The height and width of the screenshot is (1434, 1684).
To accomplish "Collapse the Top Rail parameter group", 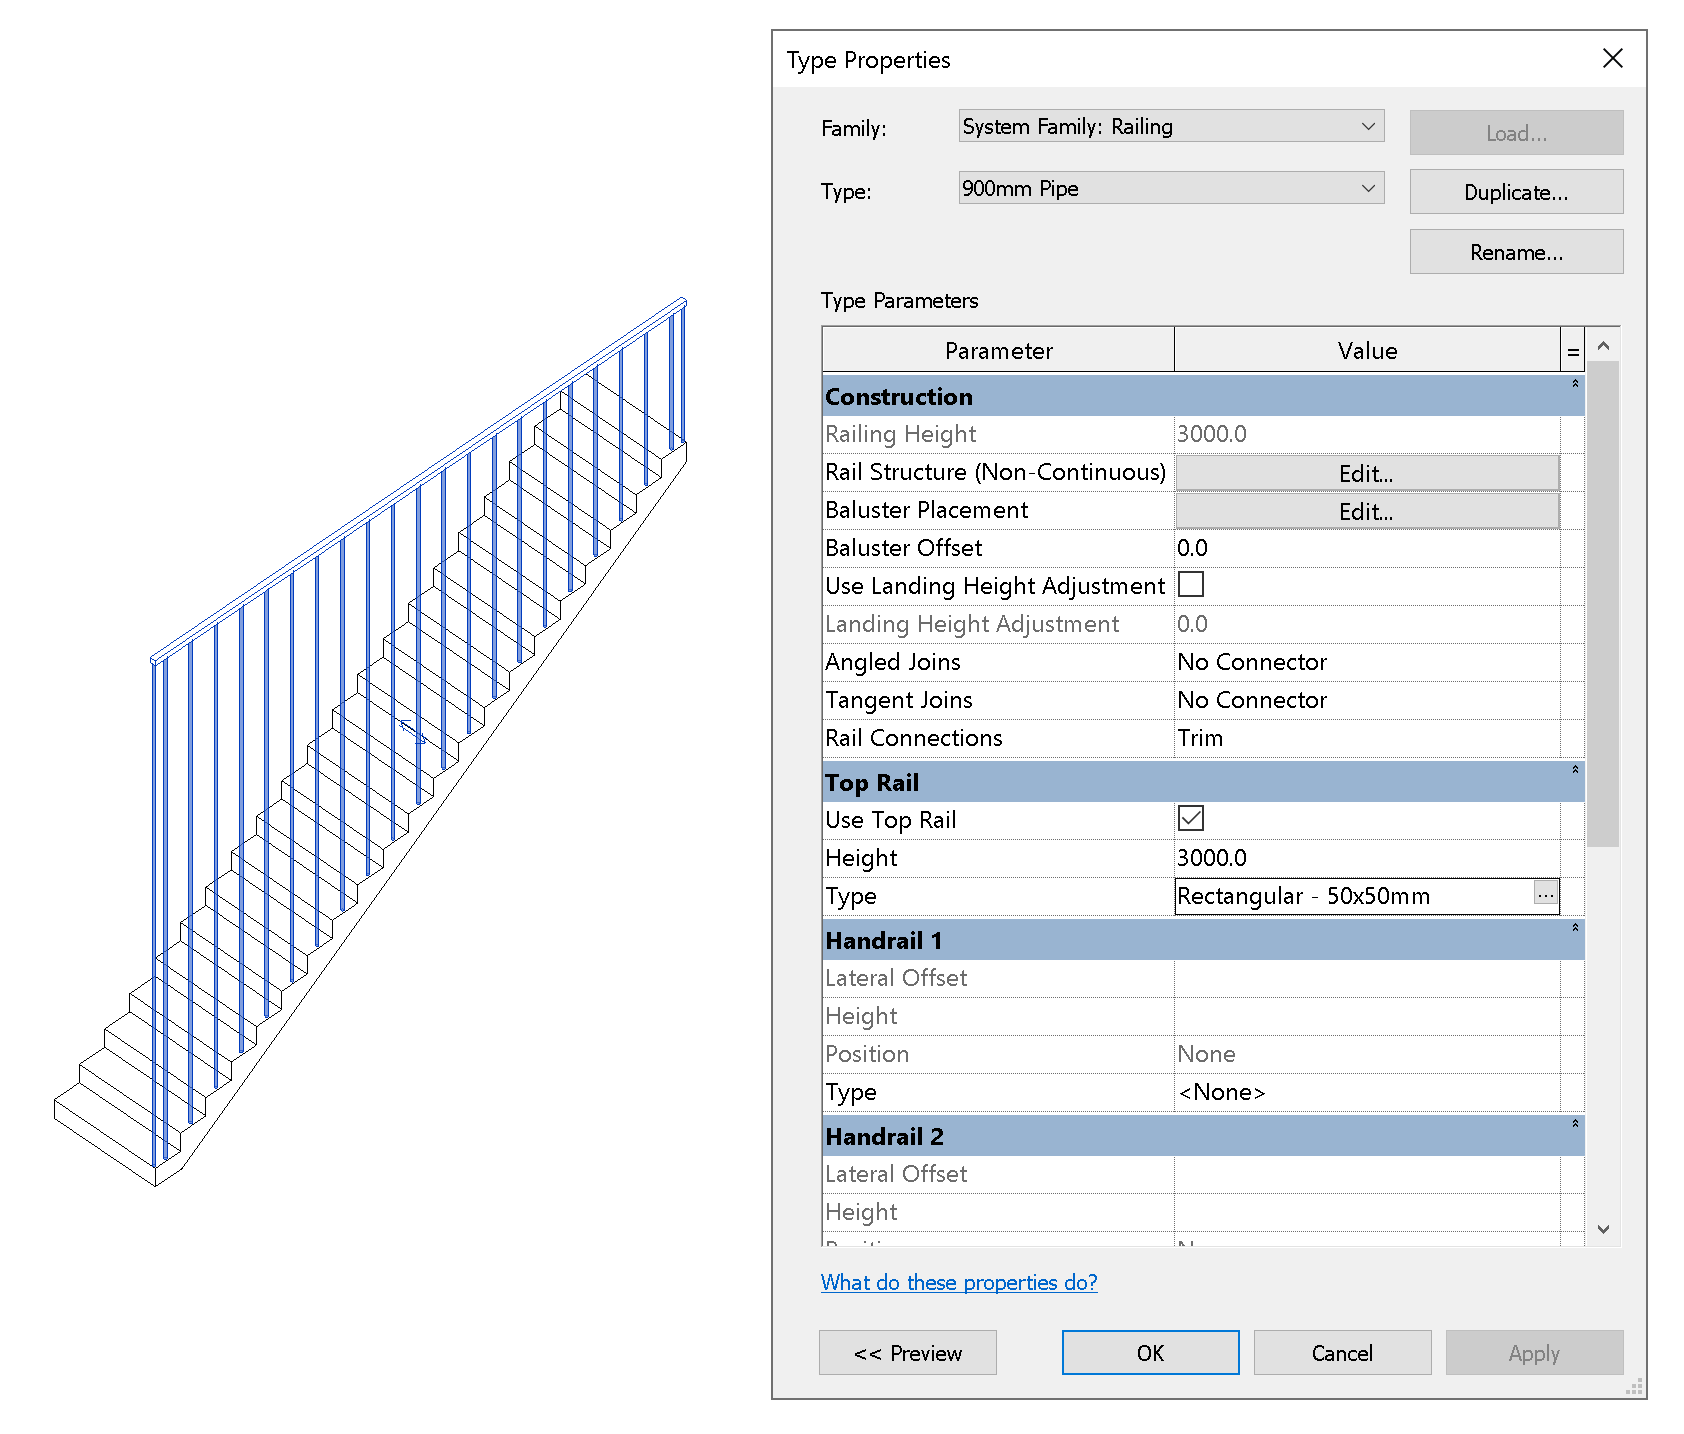I will point(1576,770).
